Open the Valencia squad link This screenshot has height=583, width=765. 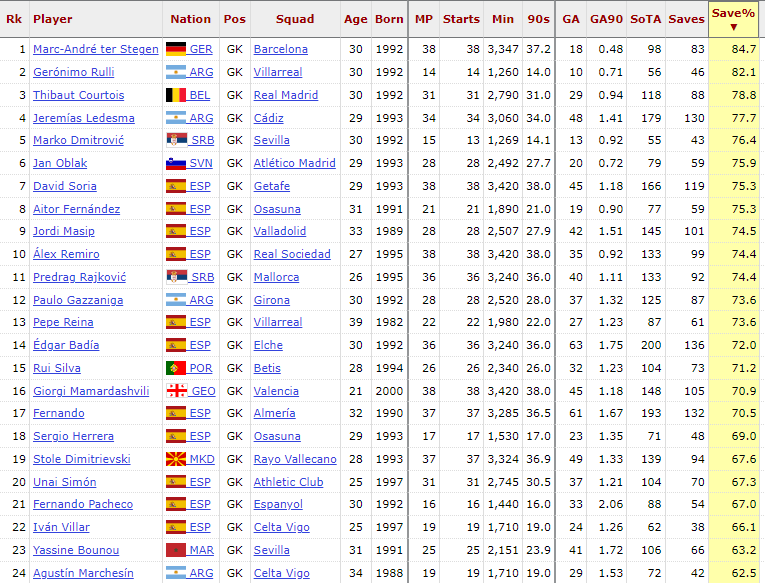(x=276, y=391)
